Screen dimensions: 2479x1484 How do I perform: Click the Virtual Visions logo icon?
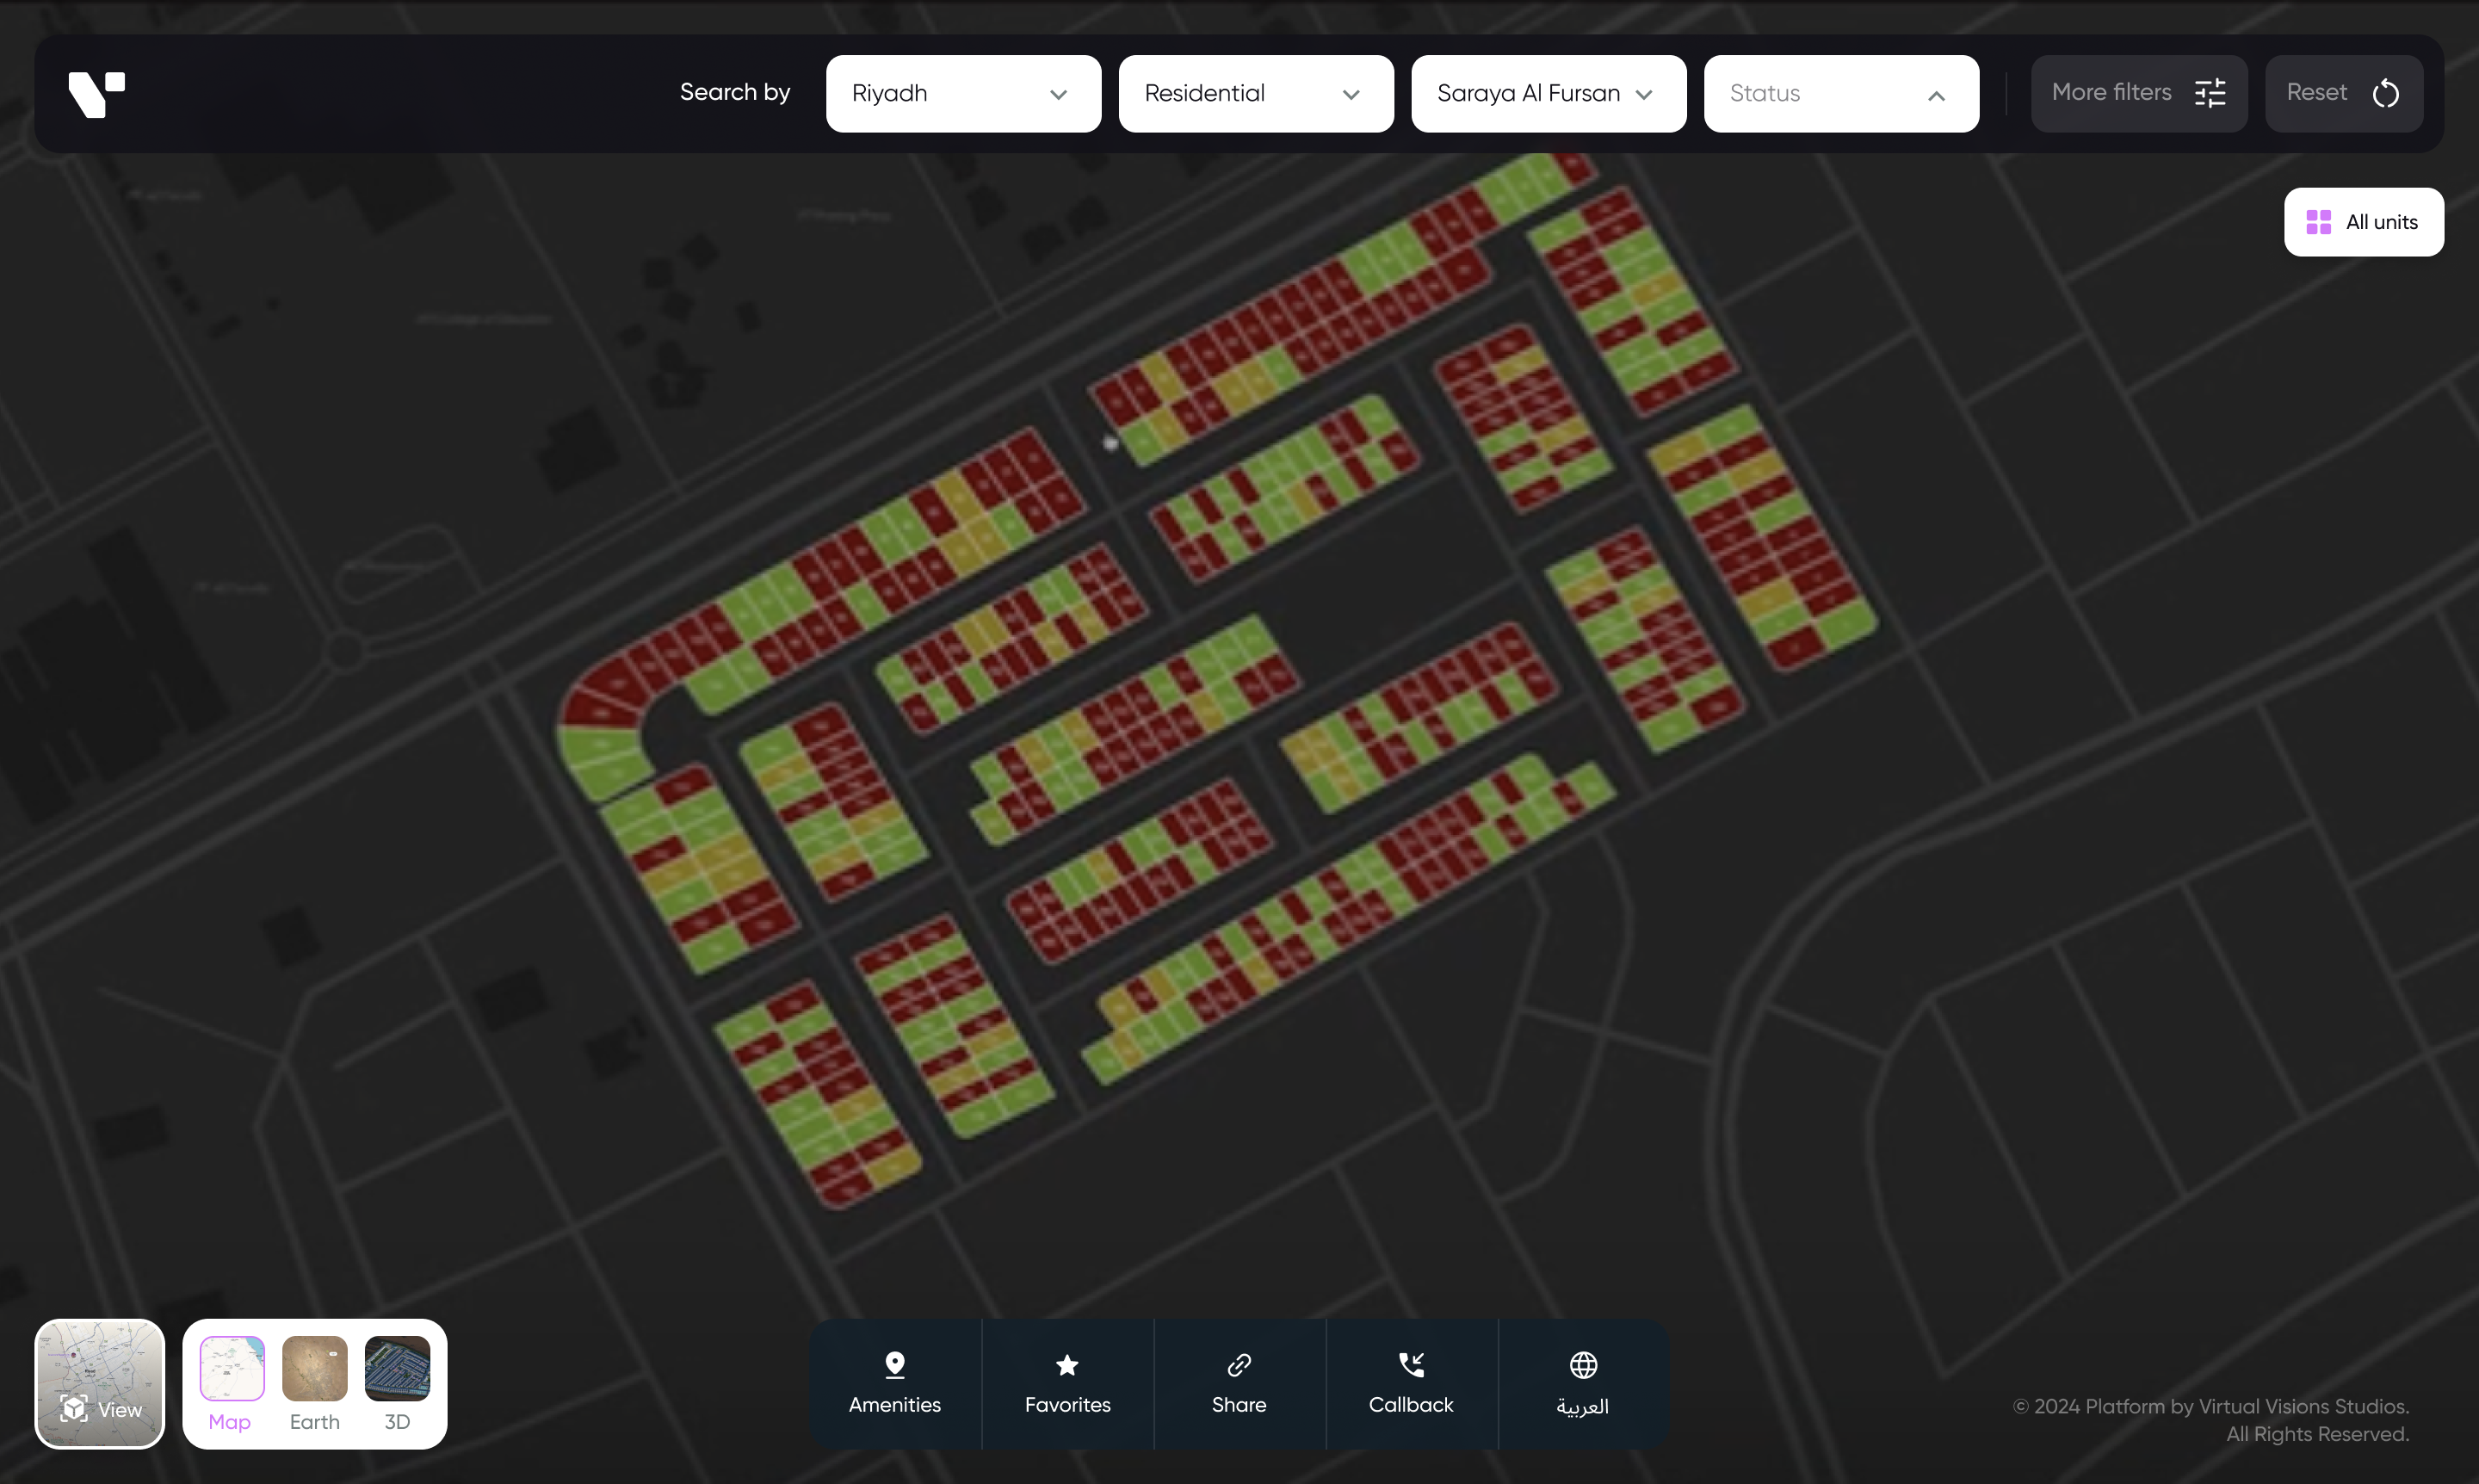coord(96,94)
